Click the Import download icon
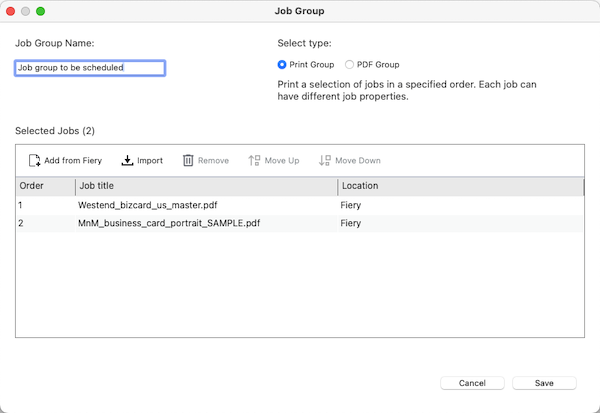This screenshot has height=413, width=600. [127, 160]
